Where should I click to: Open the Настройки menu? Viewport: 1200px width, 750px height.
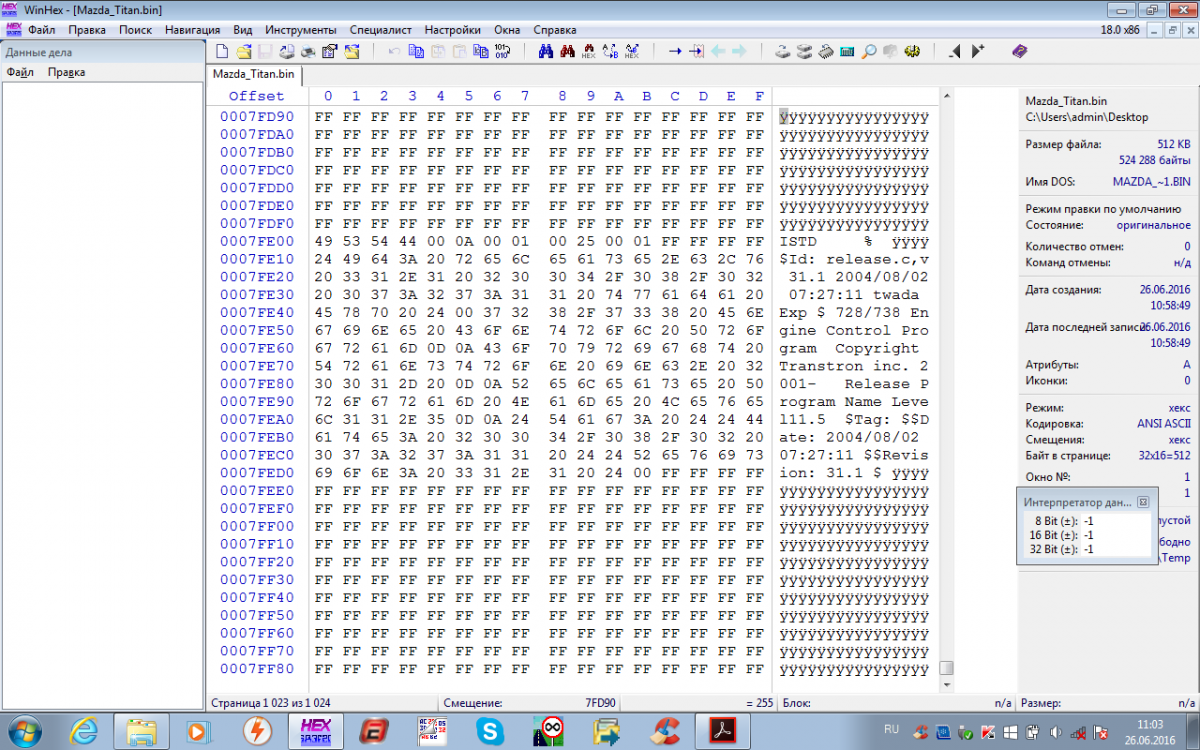(452, 30)
